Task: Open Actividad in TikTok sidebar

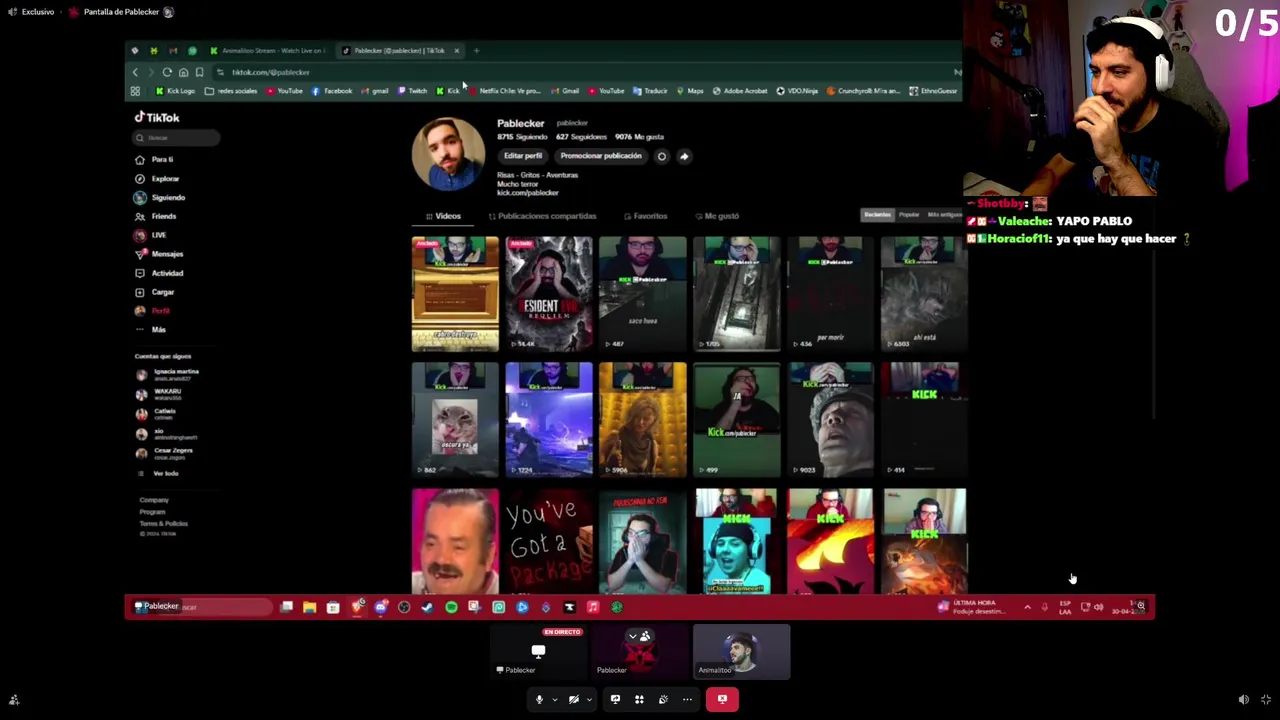Action: 159,273
